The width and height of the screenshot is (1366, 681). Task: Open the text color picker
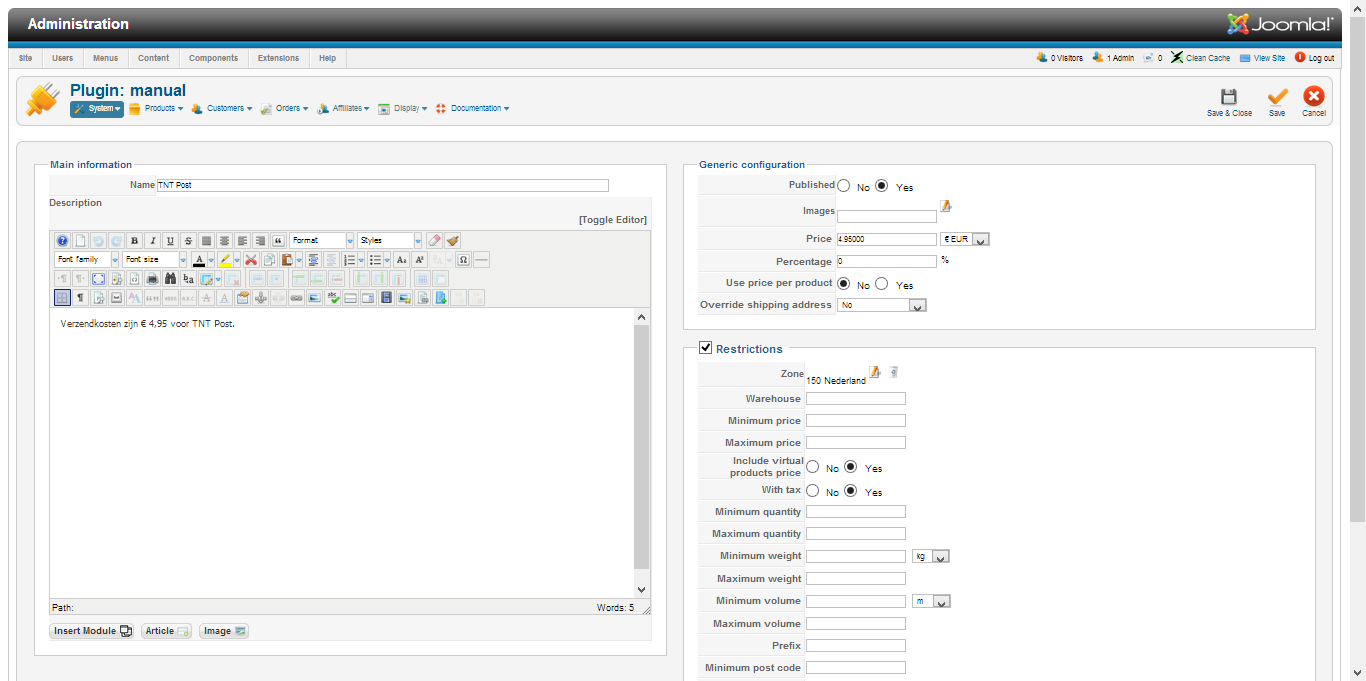pos(211,260)
